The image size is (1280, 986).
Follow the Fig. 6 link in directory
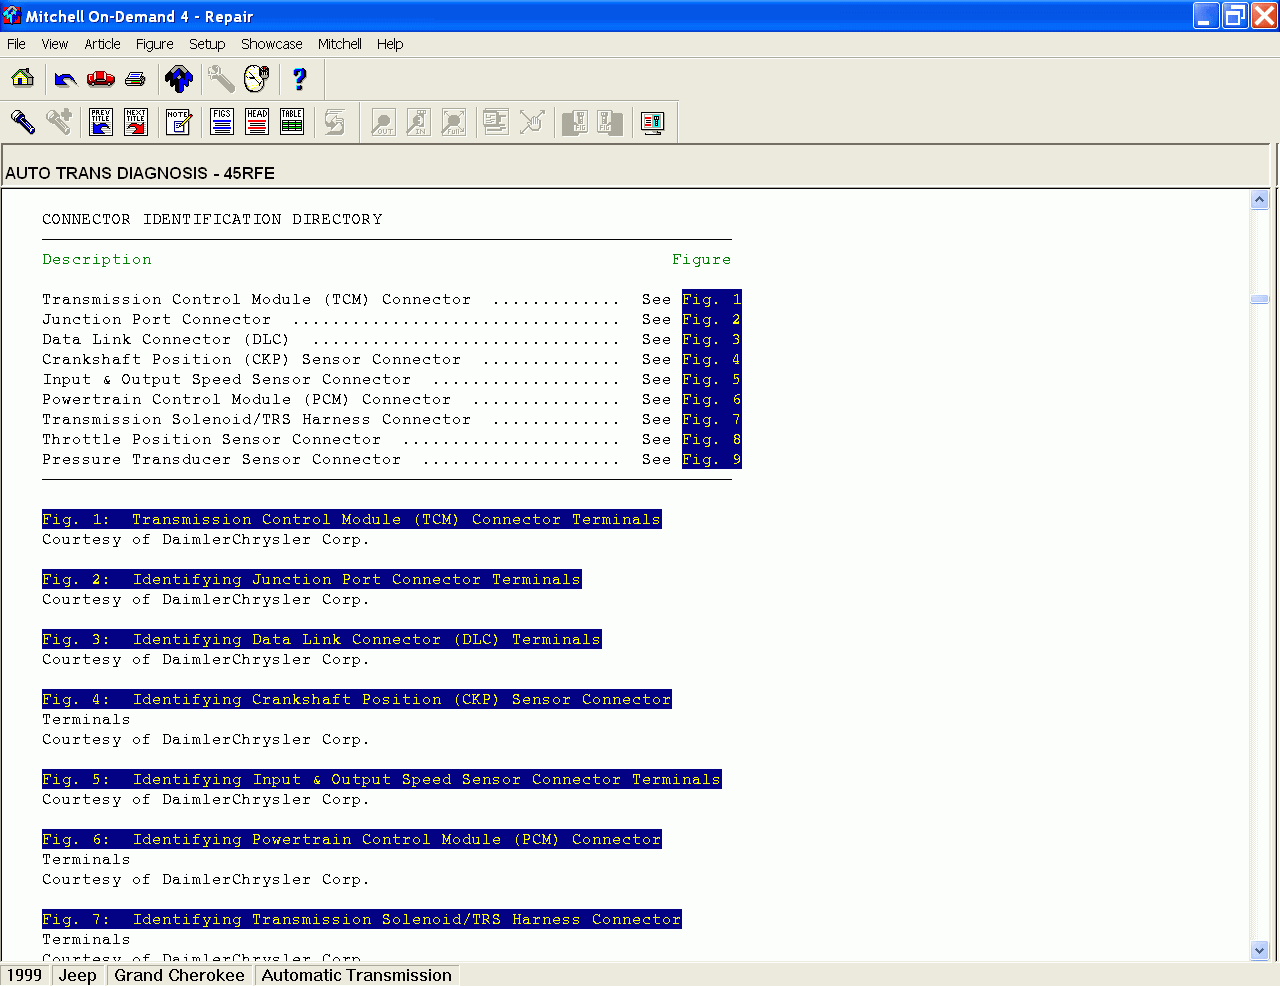tap(712, 399)
